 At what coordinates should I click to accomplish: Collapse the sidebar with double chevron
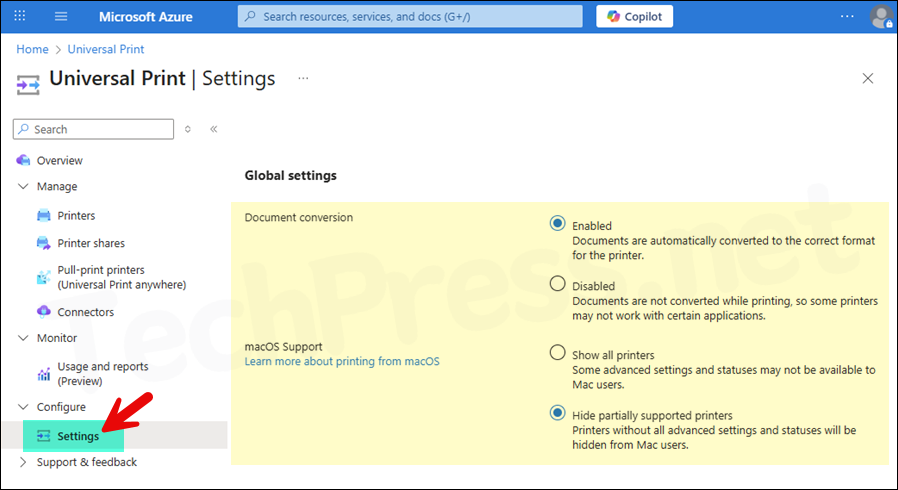coord(214,129)
